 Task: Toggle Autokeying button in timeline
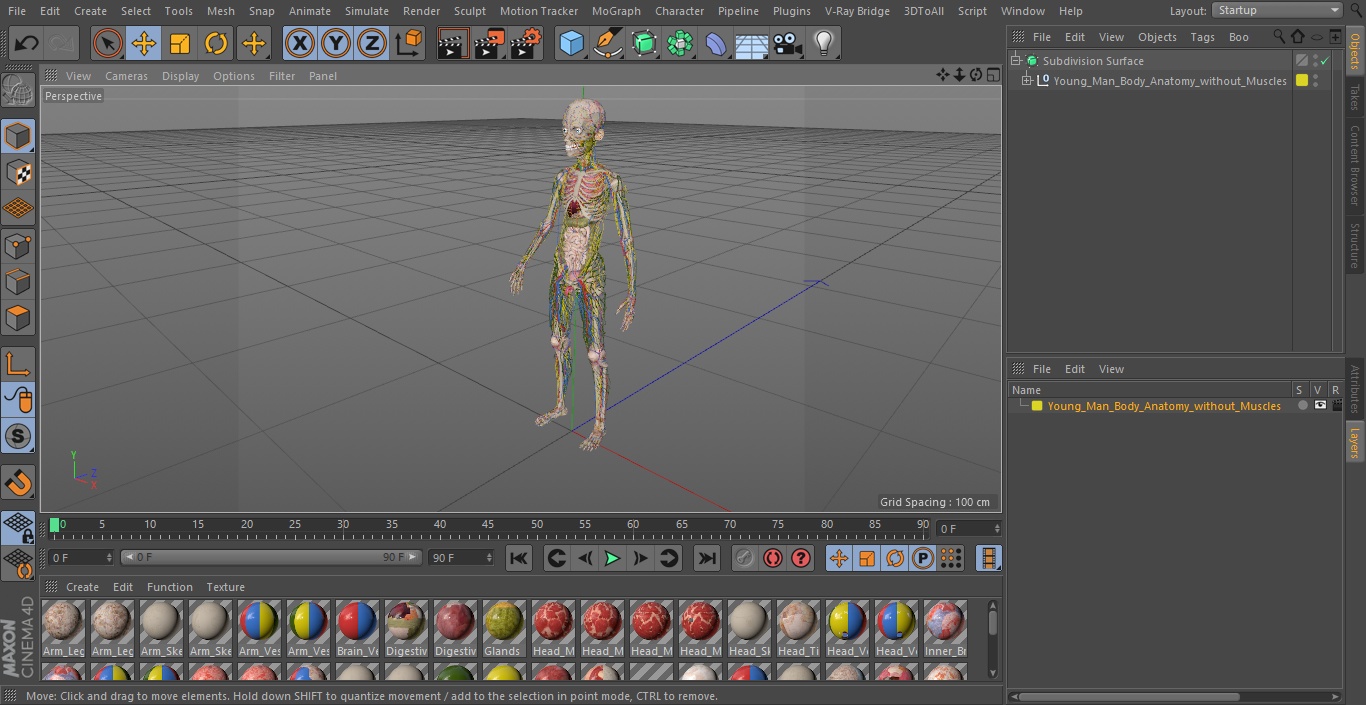click(x=772, y=558)
